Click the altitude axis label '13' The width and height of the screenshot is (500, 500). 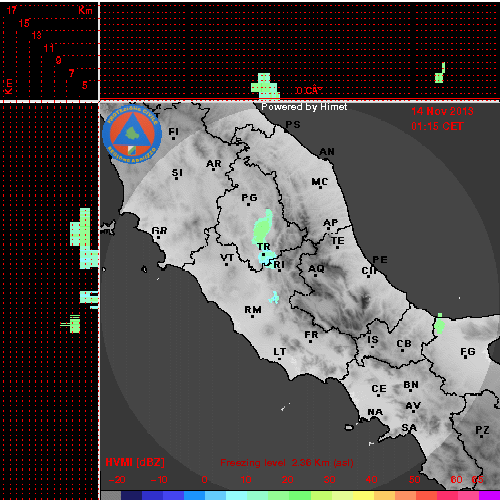tap(36, 35)
